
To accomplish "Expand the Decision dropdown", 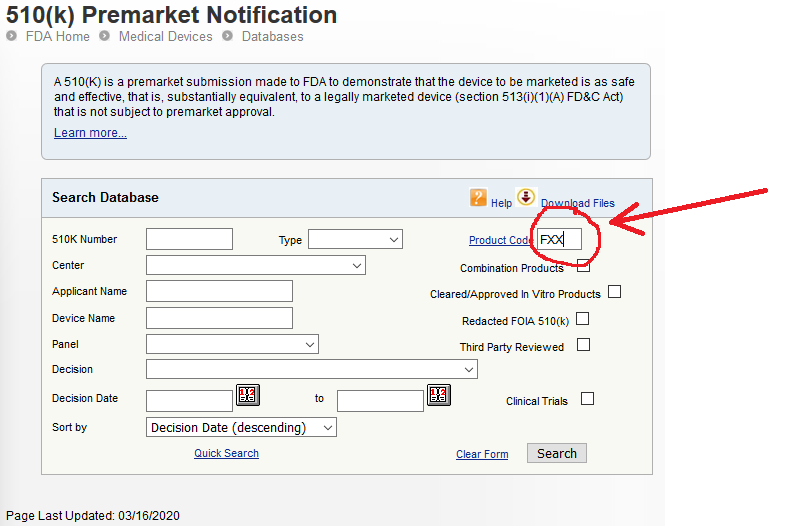I will (312, 369).
